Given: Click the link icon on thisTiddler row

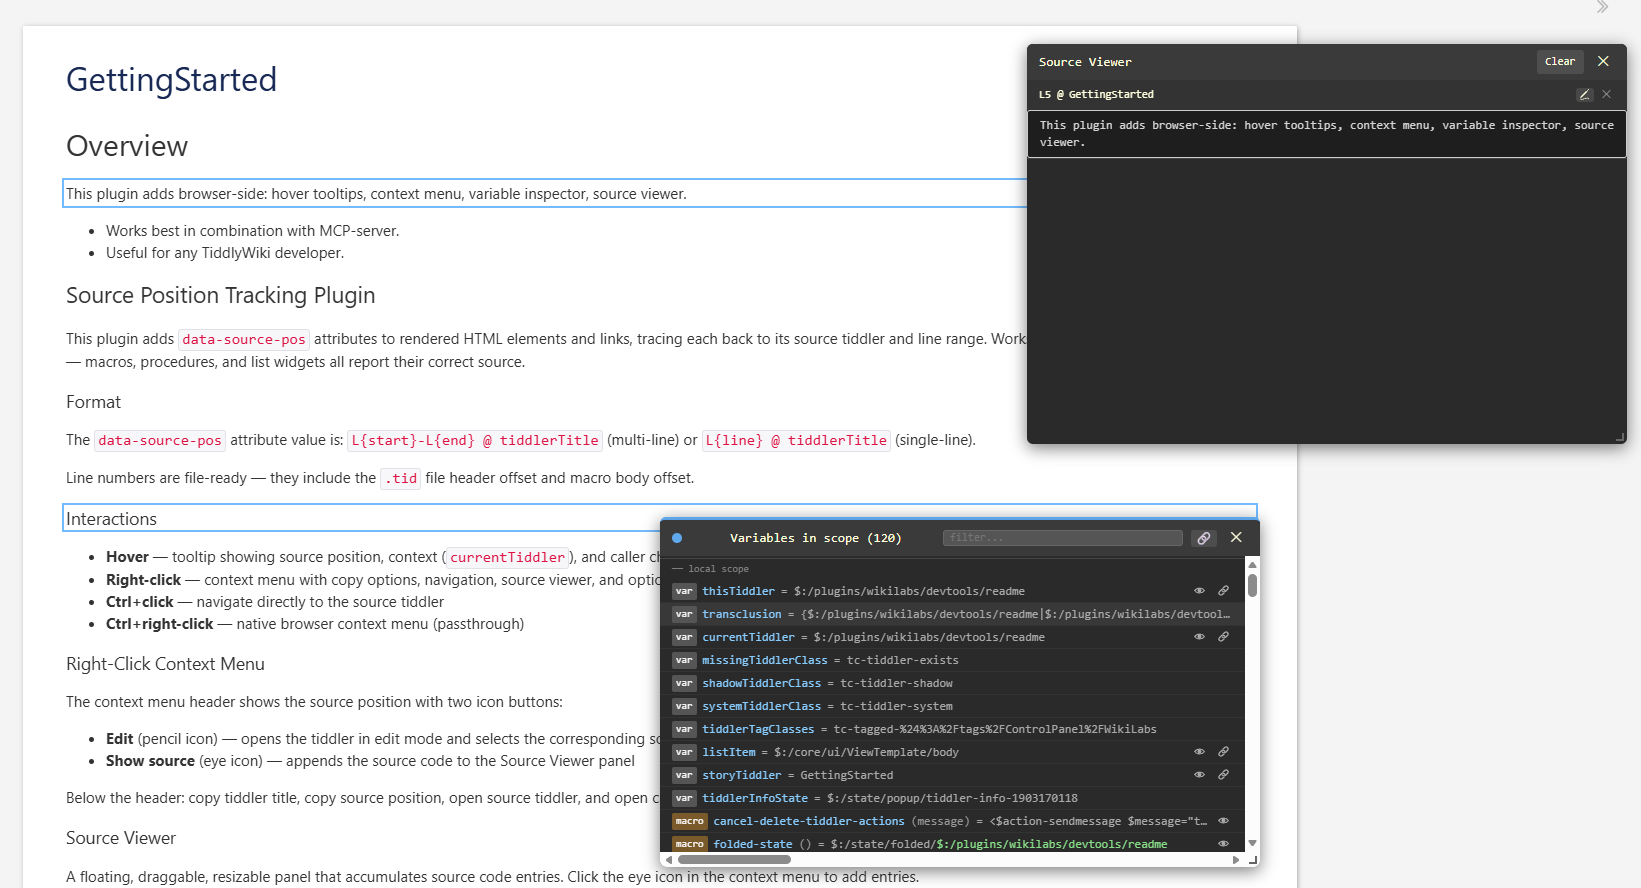Looking at the screenshot, I should [1223, 591].
